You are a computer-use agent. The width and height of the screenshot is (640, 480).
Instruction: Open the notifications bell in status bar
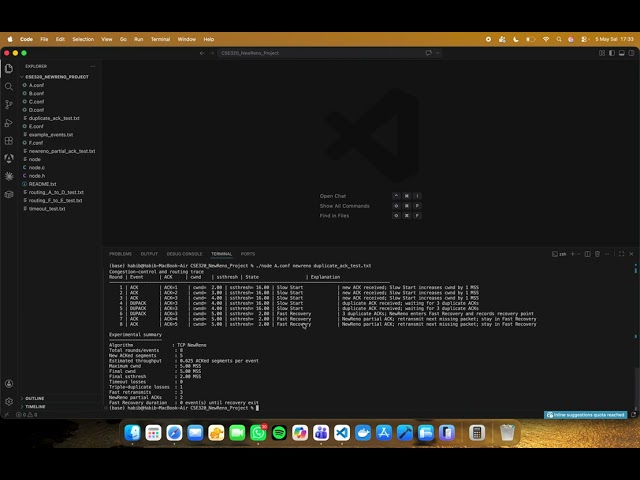pos(633,415)
